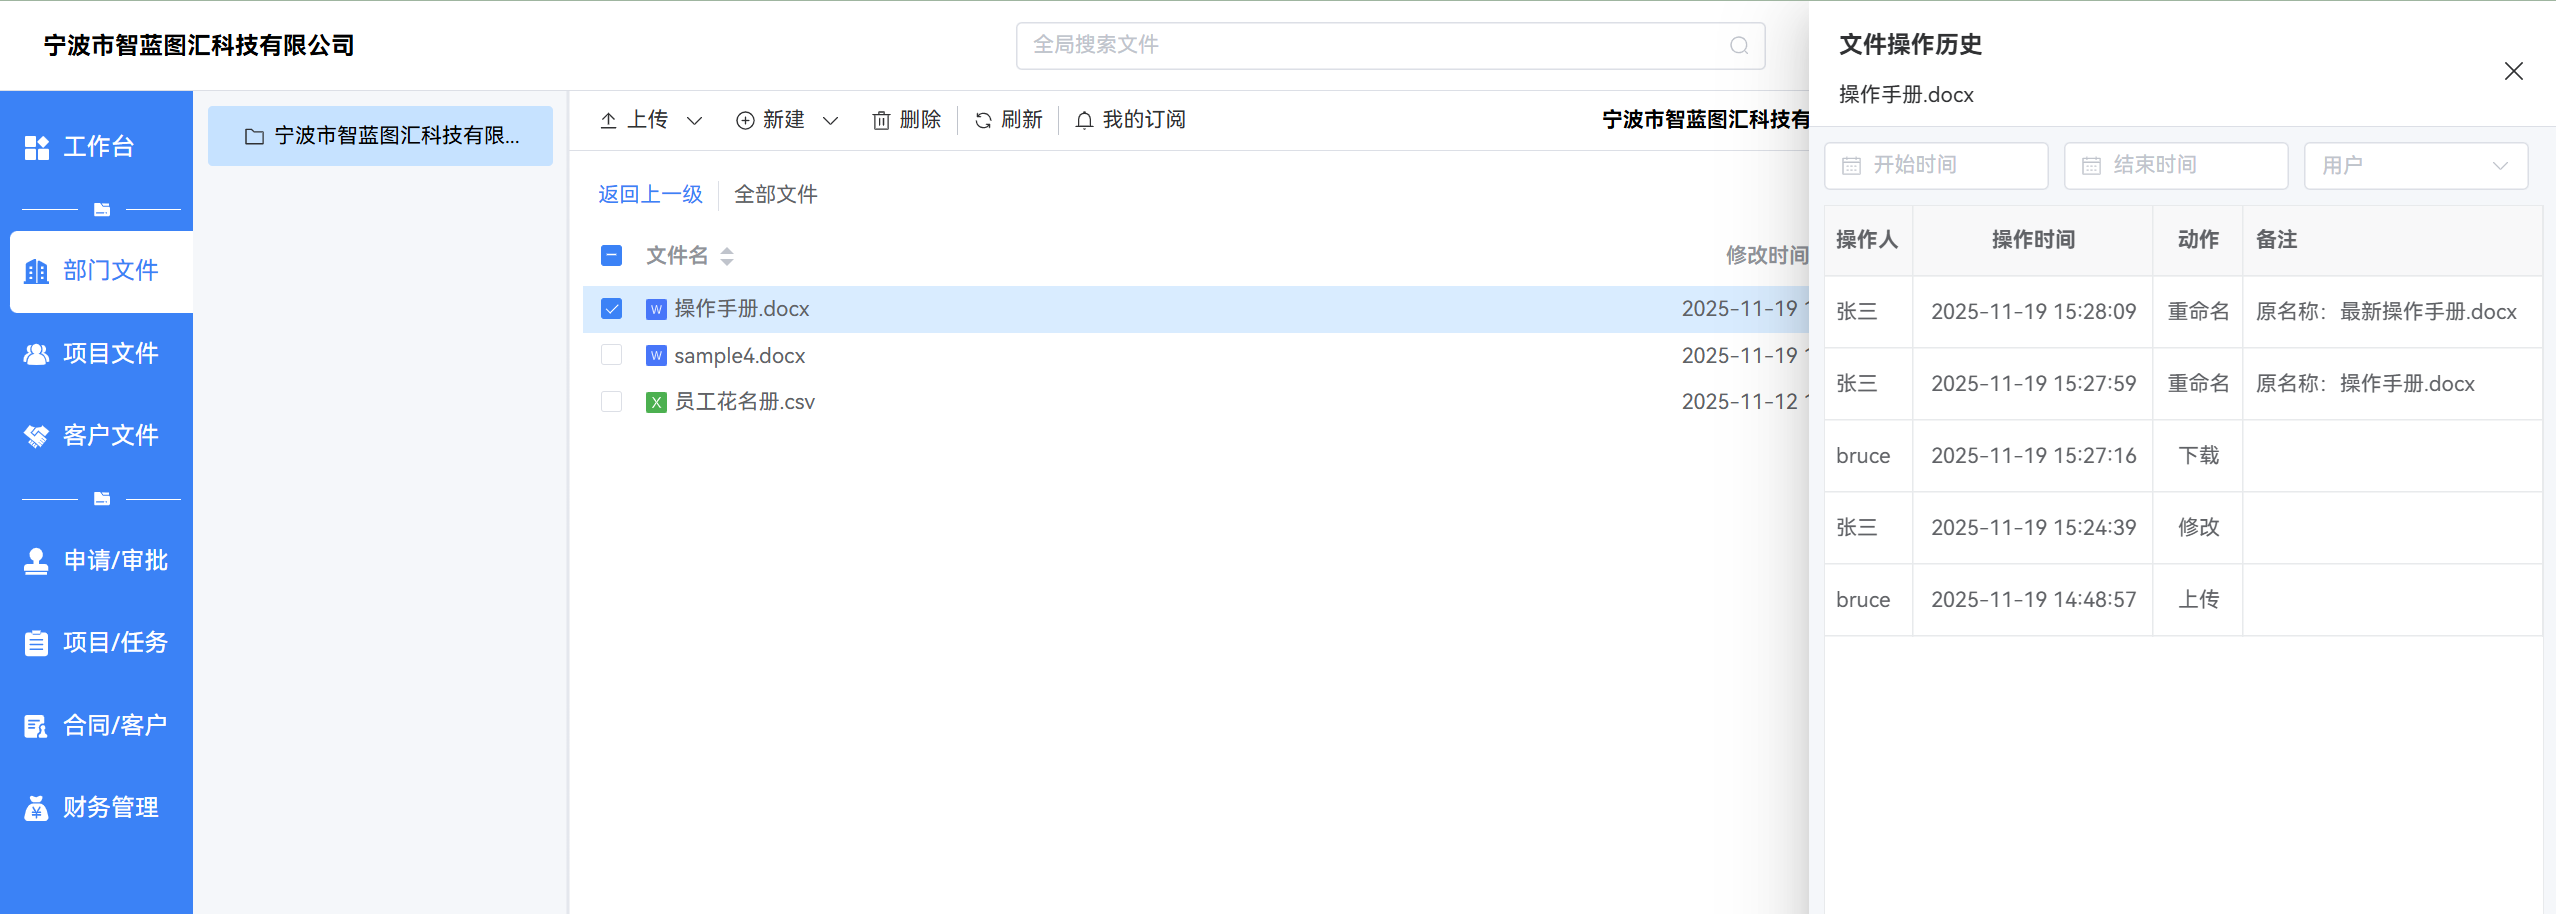
Task: Open my subscriptions bell icon
Action: click(x=1084, y=121)
